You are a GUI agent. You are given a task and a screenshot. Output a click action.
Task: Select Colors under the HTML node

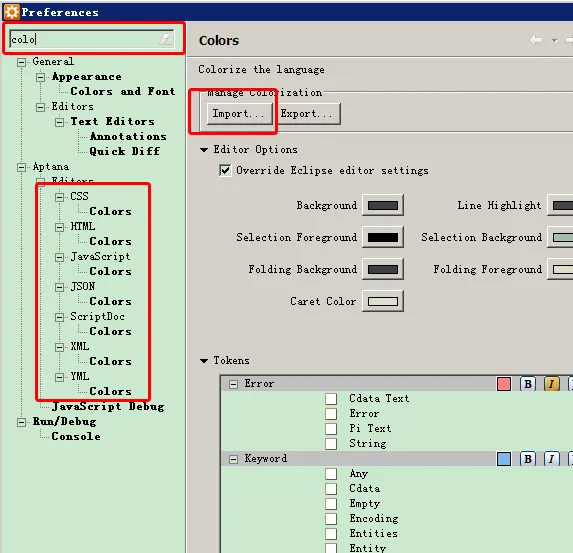tap(110, 241)
